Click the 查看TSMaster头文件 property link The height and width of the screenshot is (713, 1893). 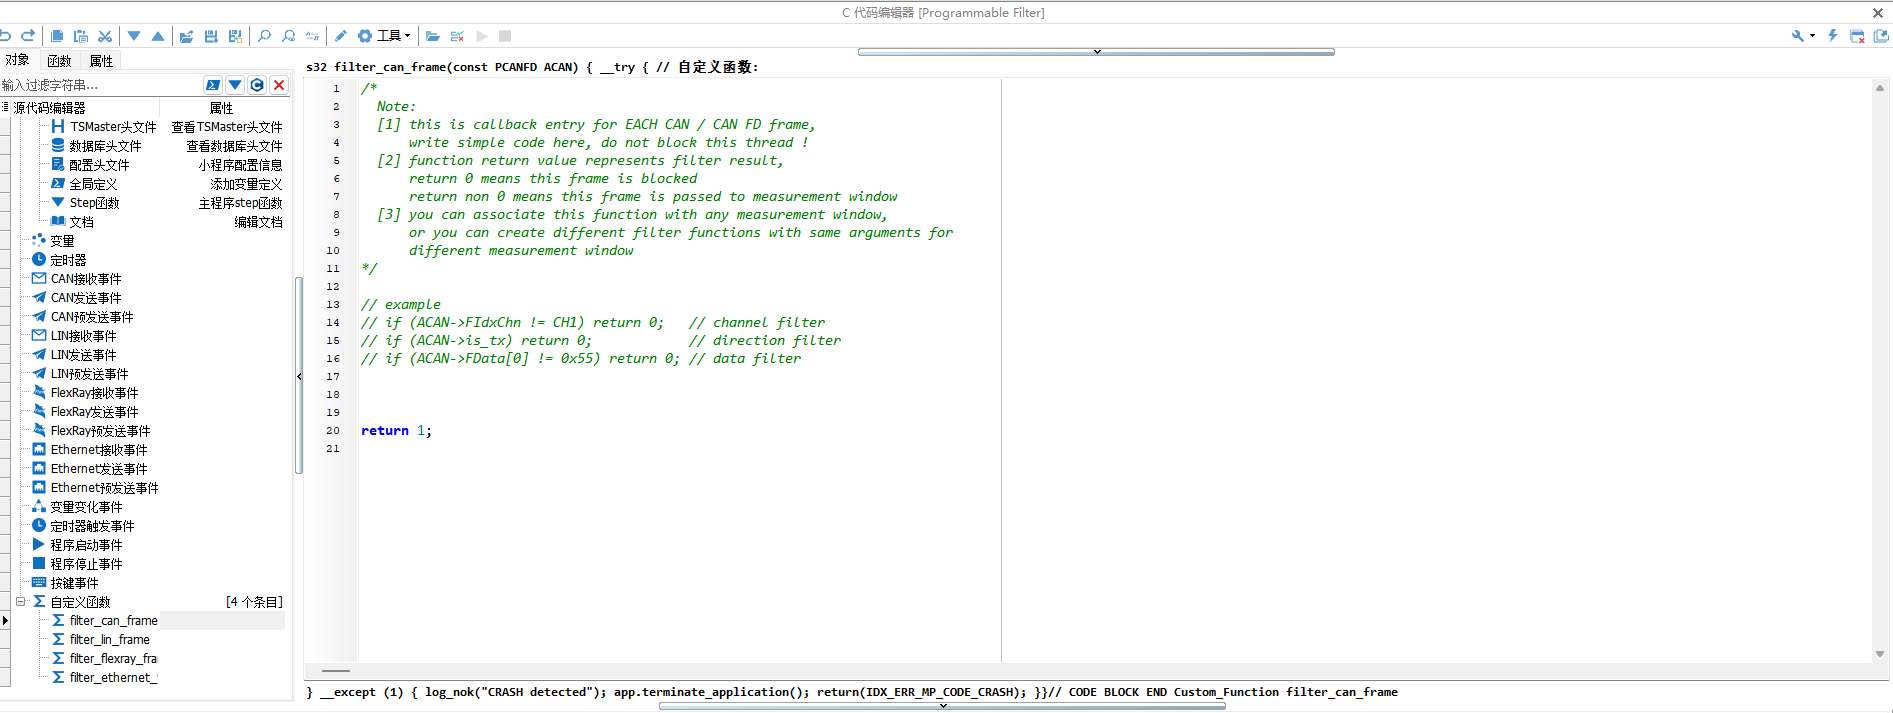point(227,127)
